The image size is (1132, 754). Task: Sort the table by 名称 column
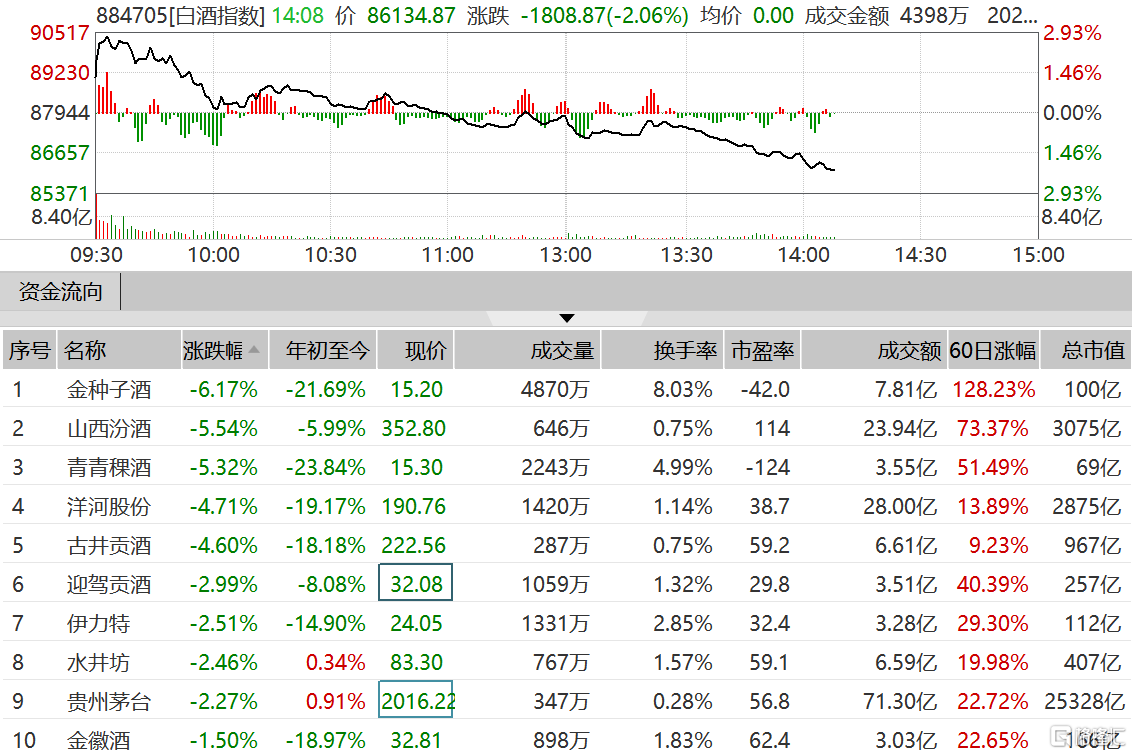[x=118, y=350]
